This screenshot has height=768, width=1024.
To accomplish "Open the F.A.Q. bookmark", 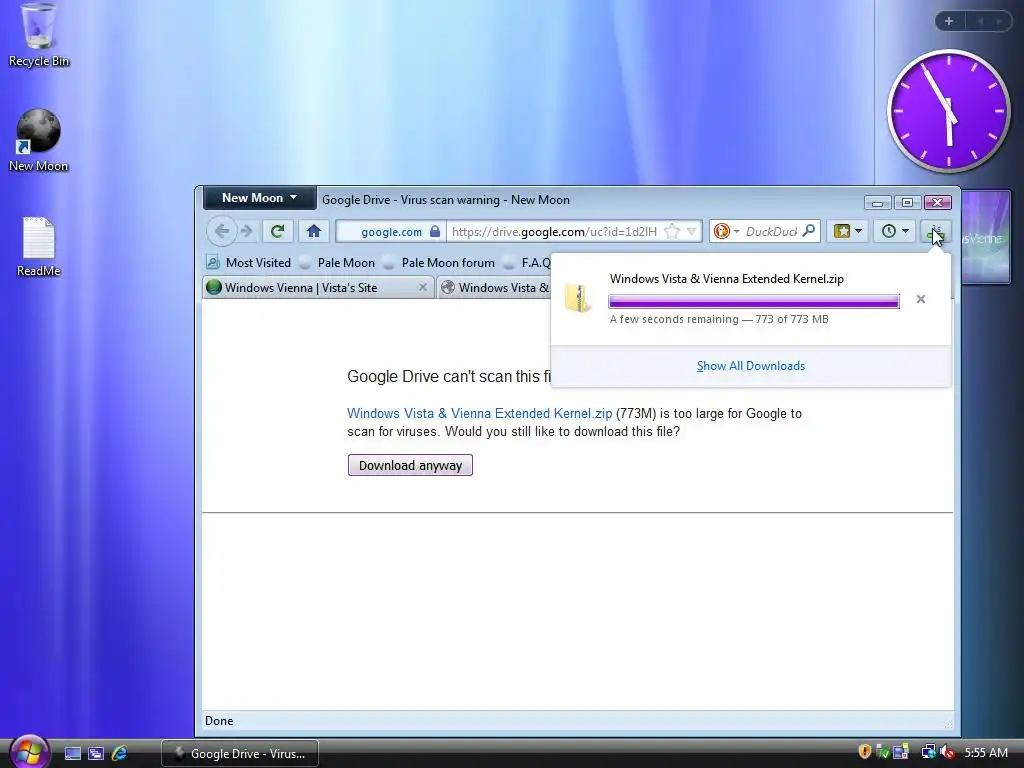I will [x=528, y=263].
